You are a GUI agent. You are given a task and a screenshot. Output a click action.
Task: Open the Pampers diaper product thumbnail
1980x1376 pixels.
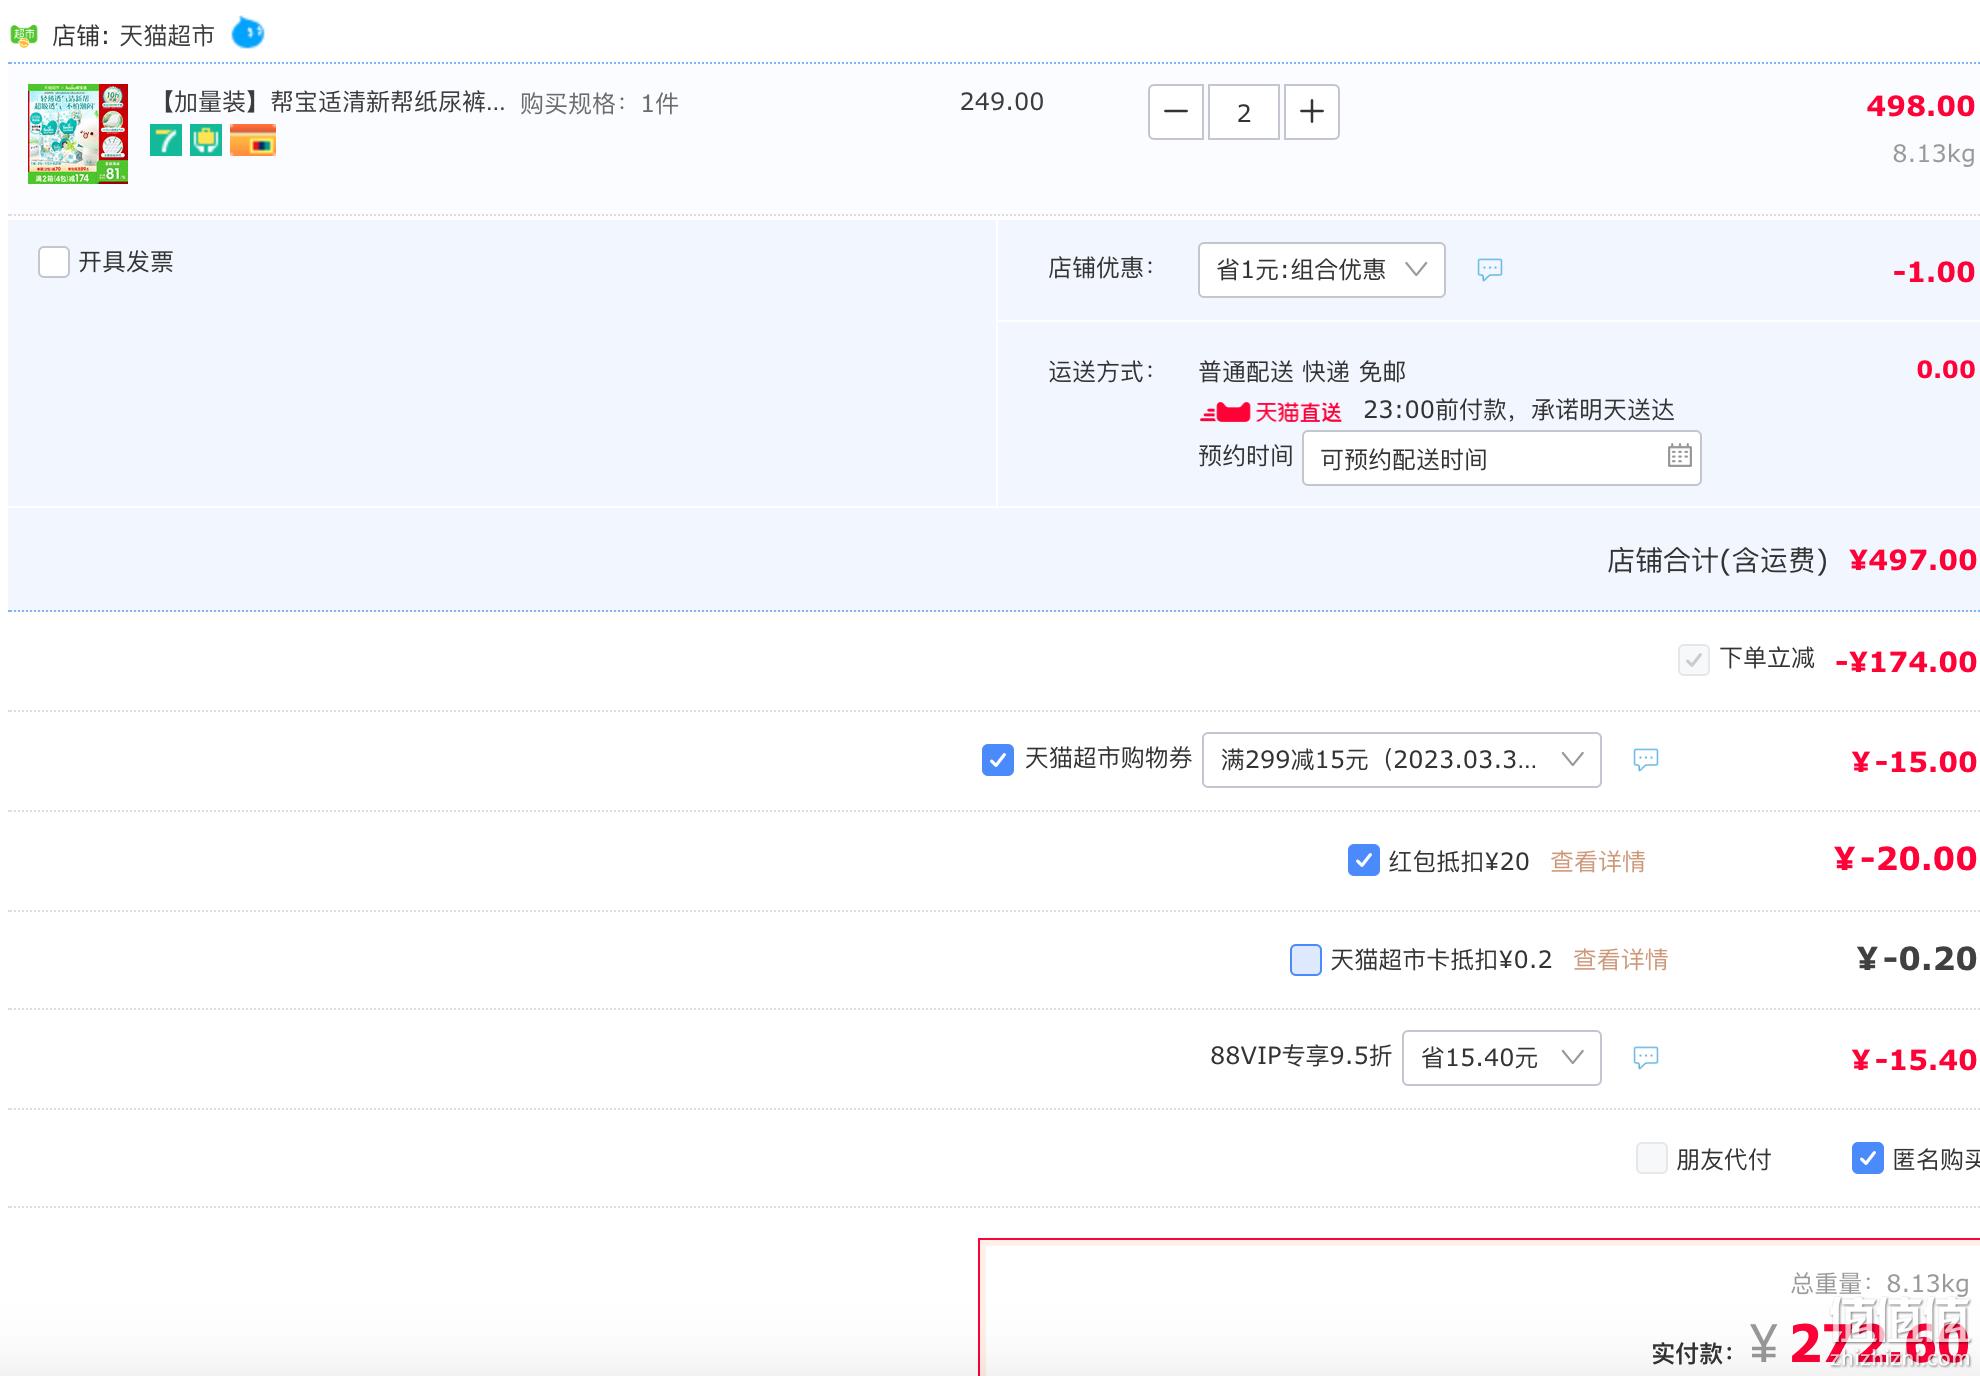click(x=78, y=134)
